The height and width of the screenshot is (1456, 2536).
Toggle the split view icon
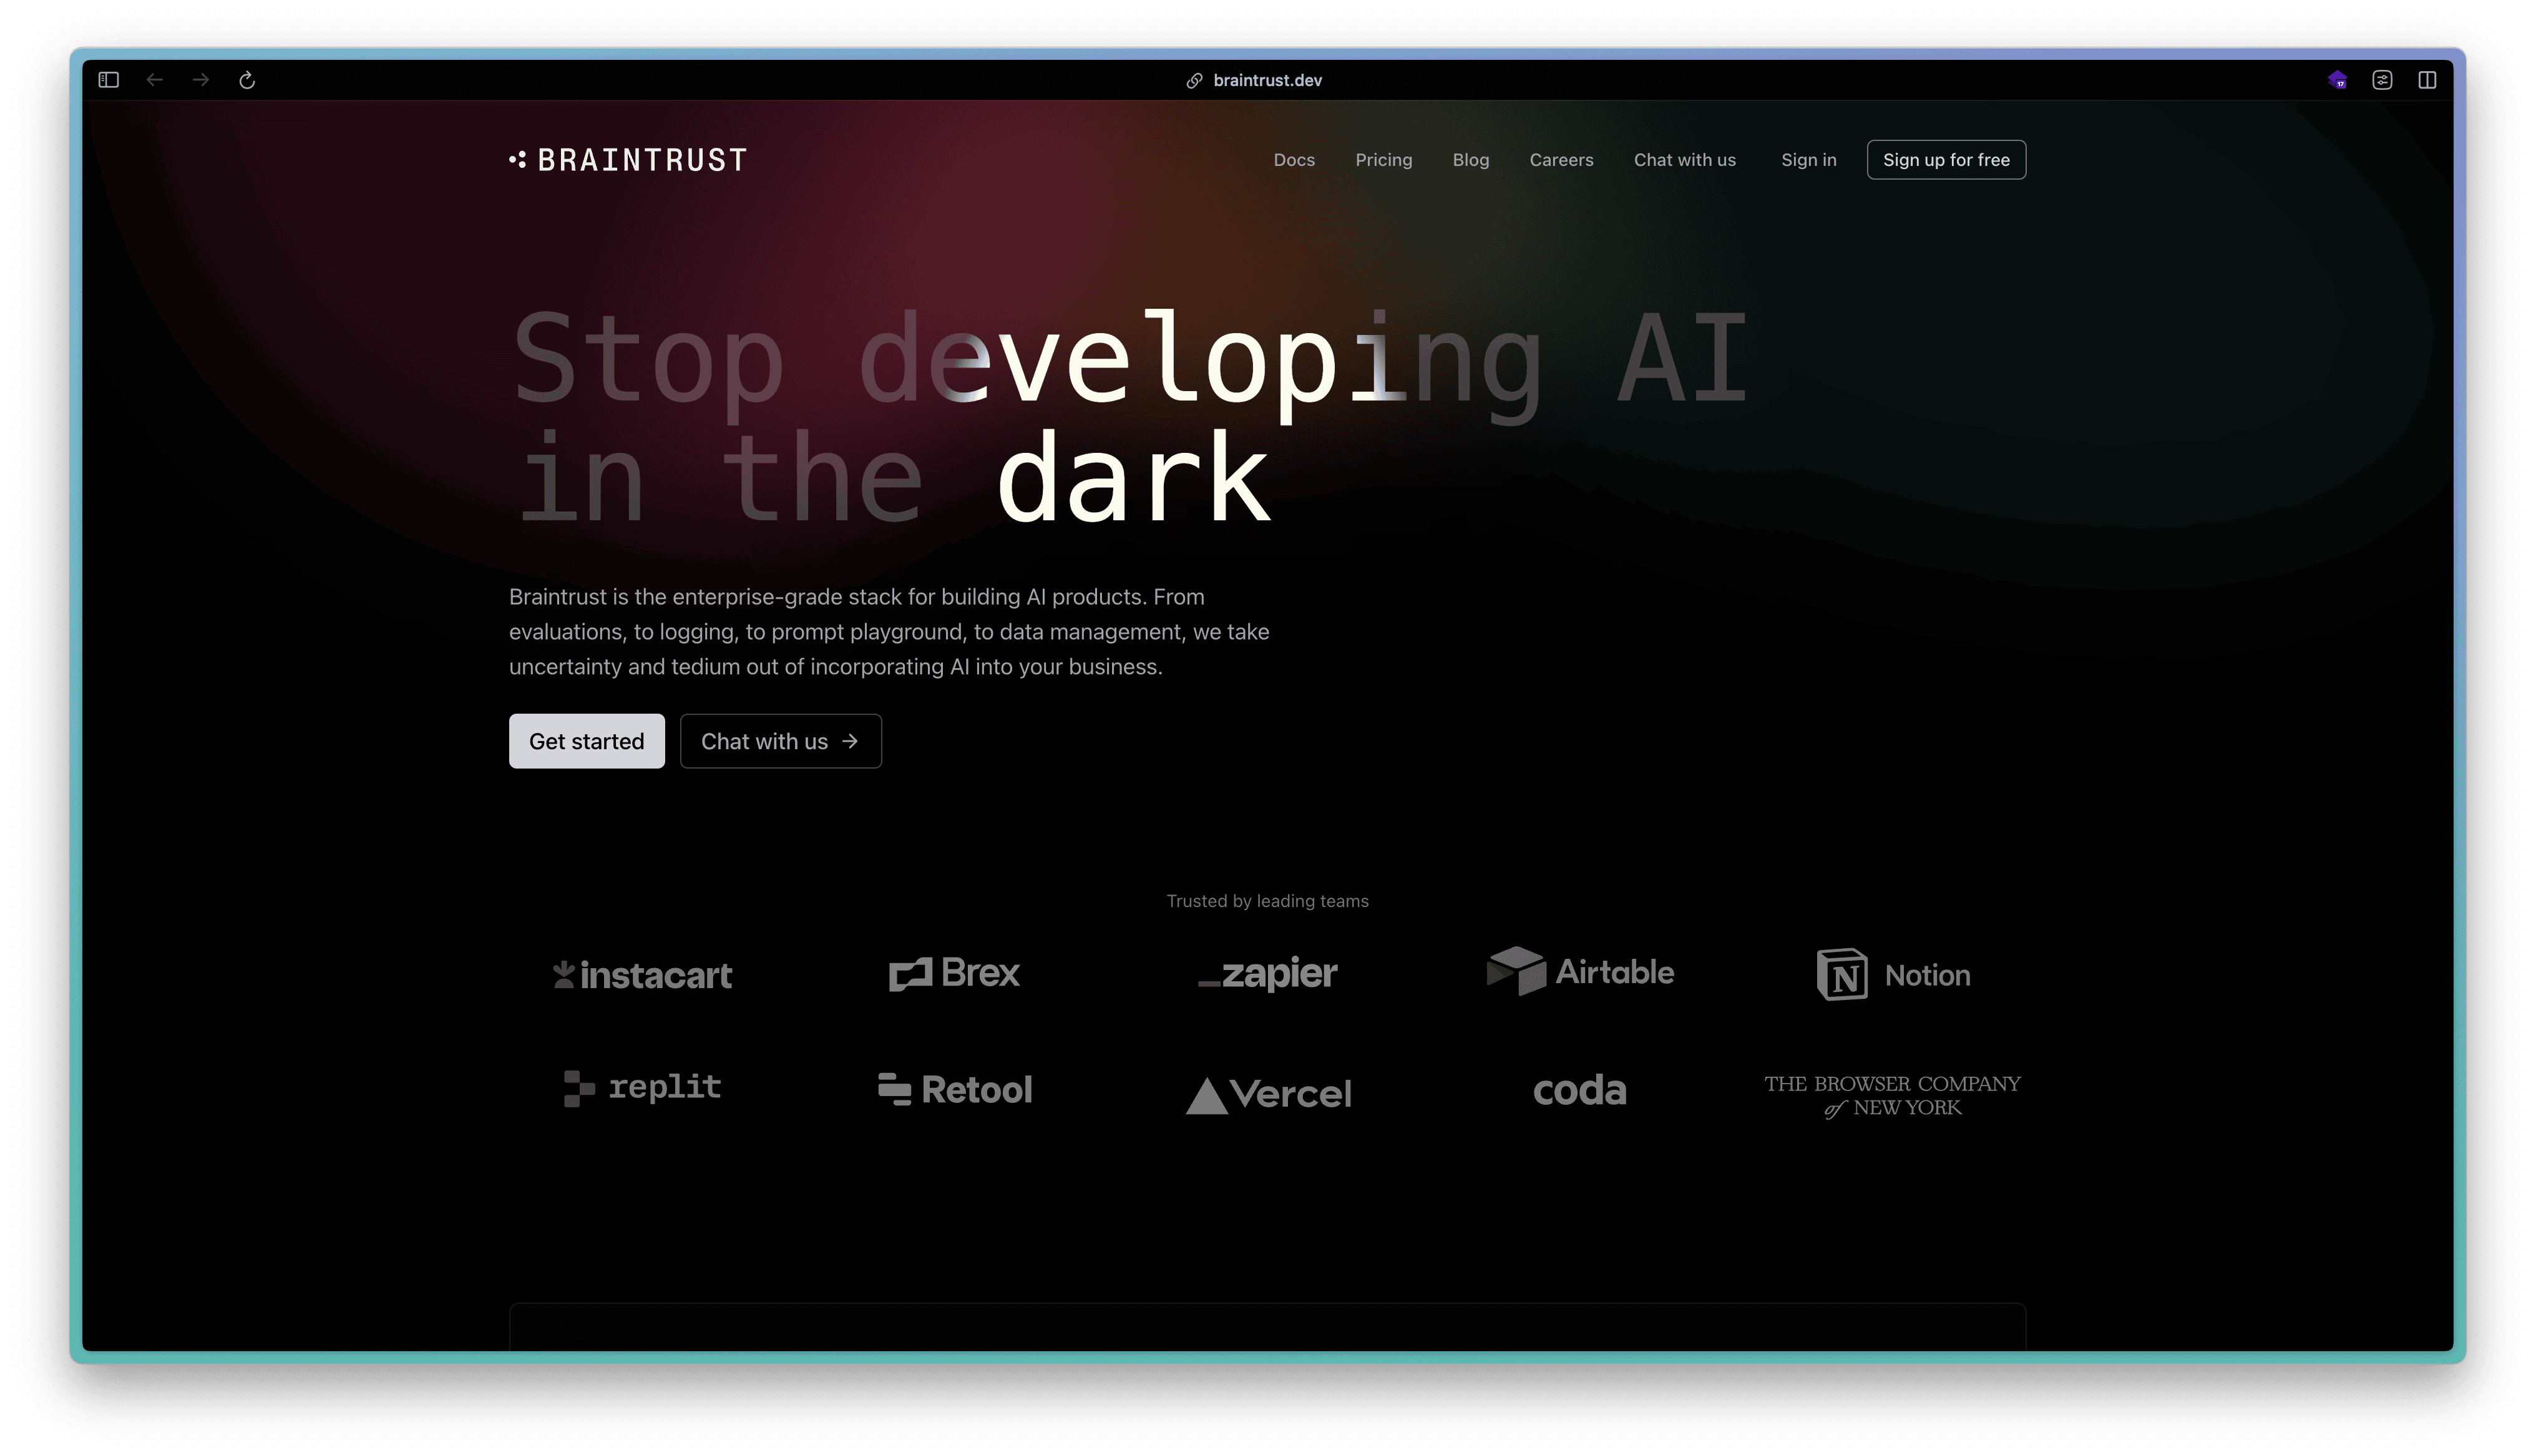pos(2427,80)
